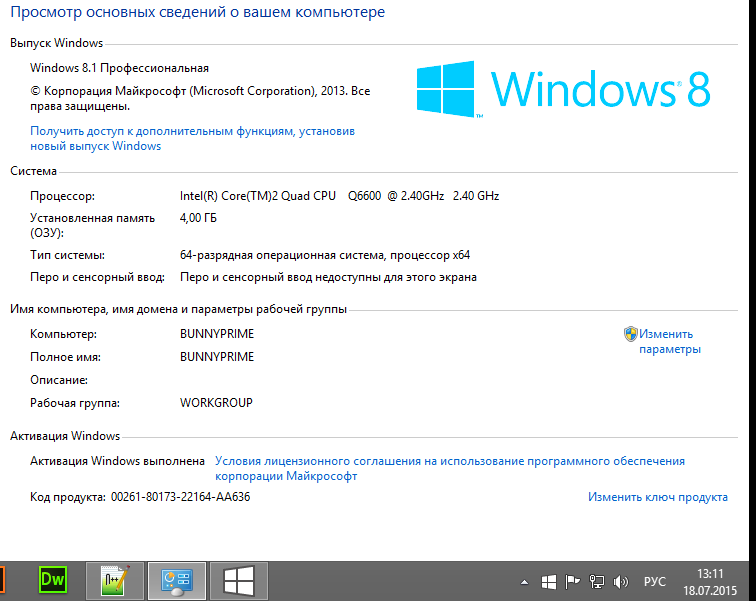The height and width of the screenshot is (601, 756).
Task: Click the speaker volume icon
Action: (x=620, y=581)
